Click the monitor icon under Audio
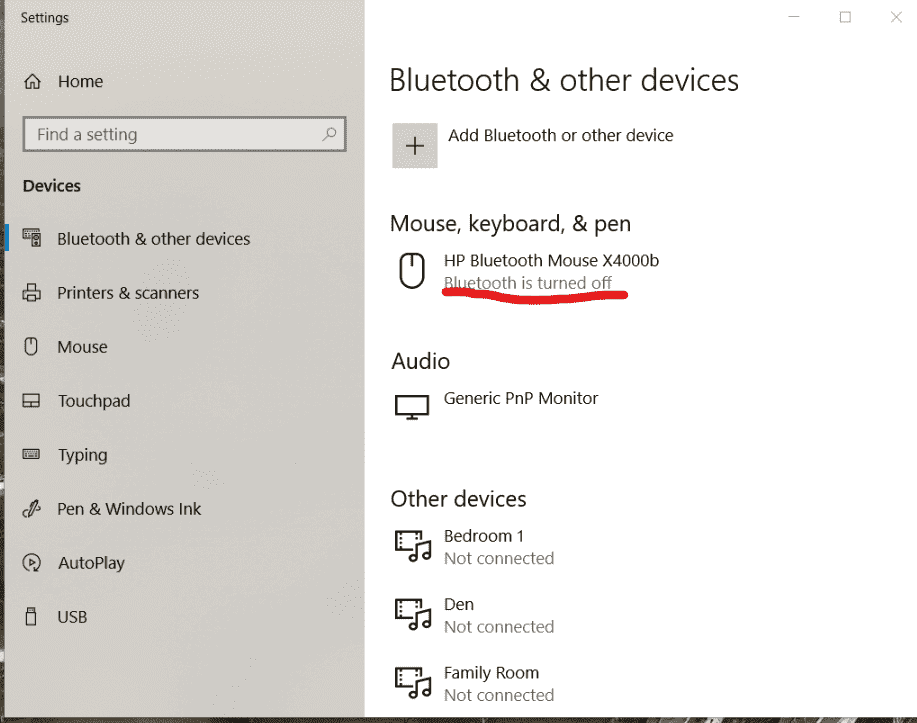Screen dimensions: 917x723 pos(412,407)
